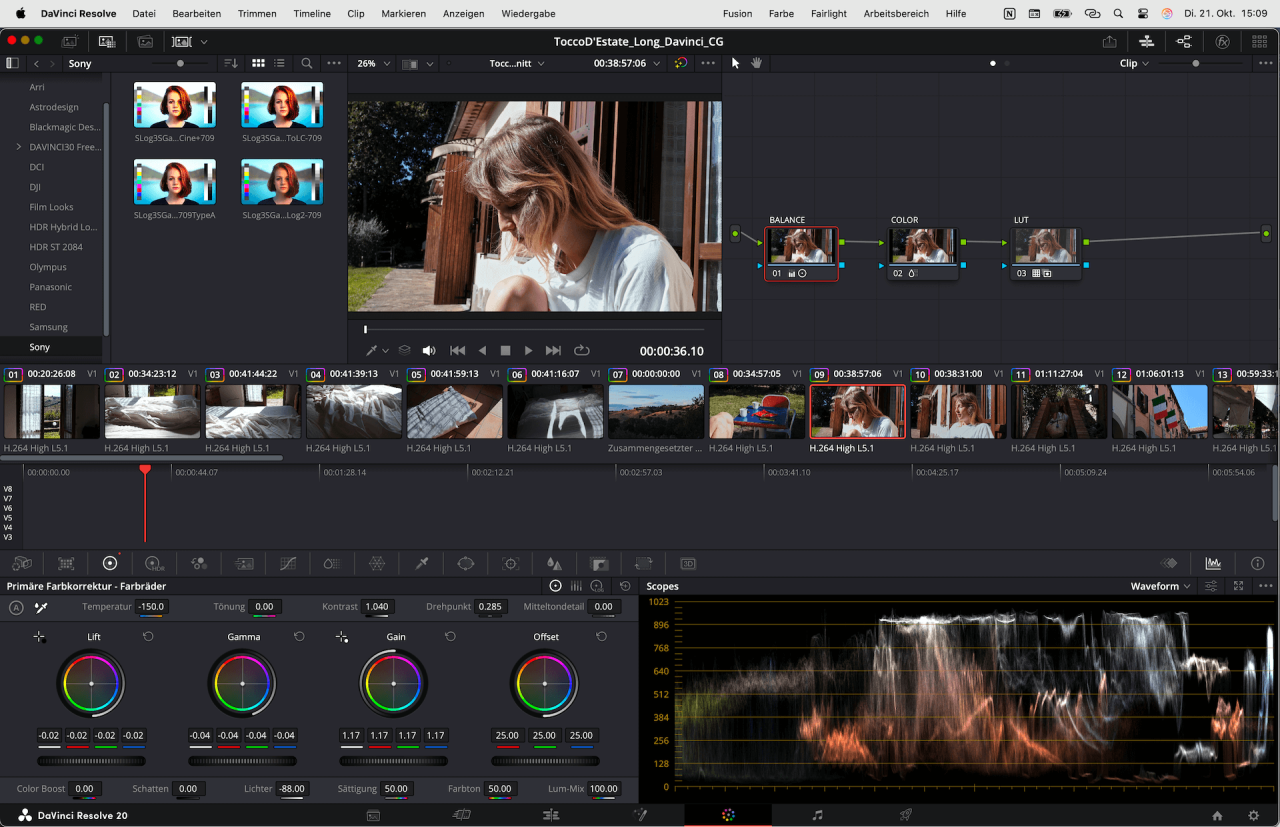Toggle auto color balance (A) button
This screenshot has width=1280, height=827.
coord(16,607)
